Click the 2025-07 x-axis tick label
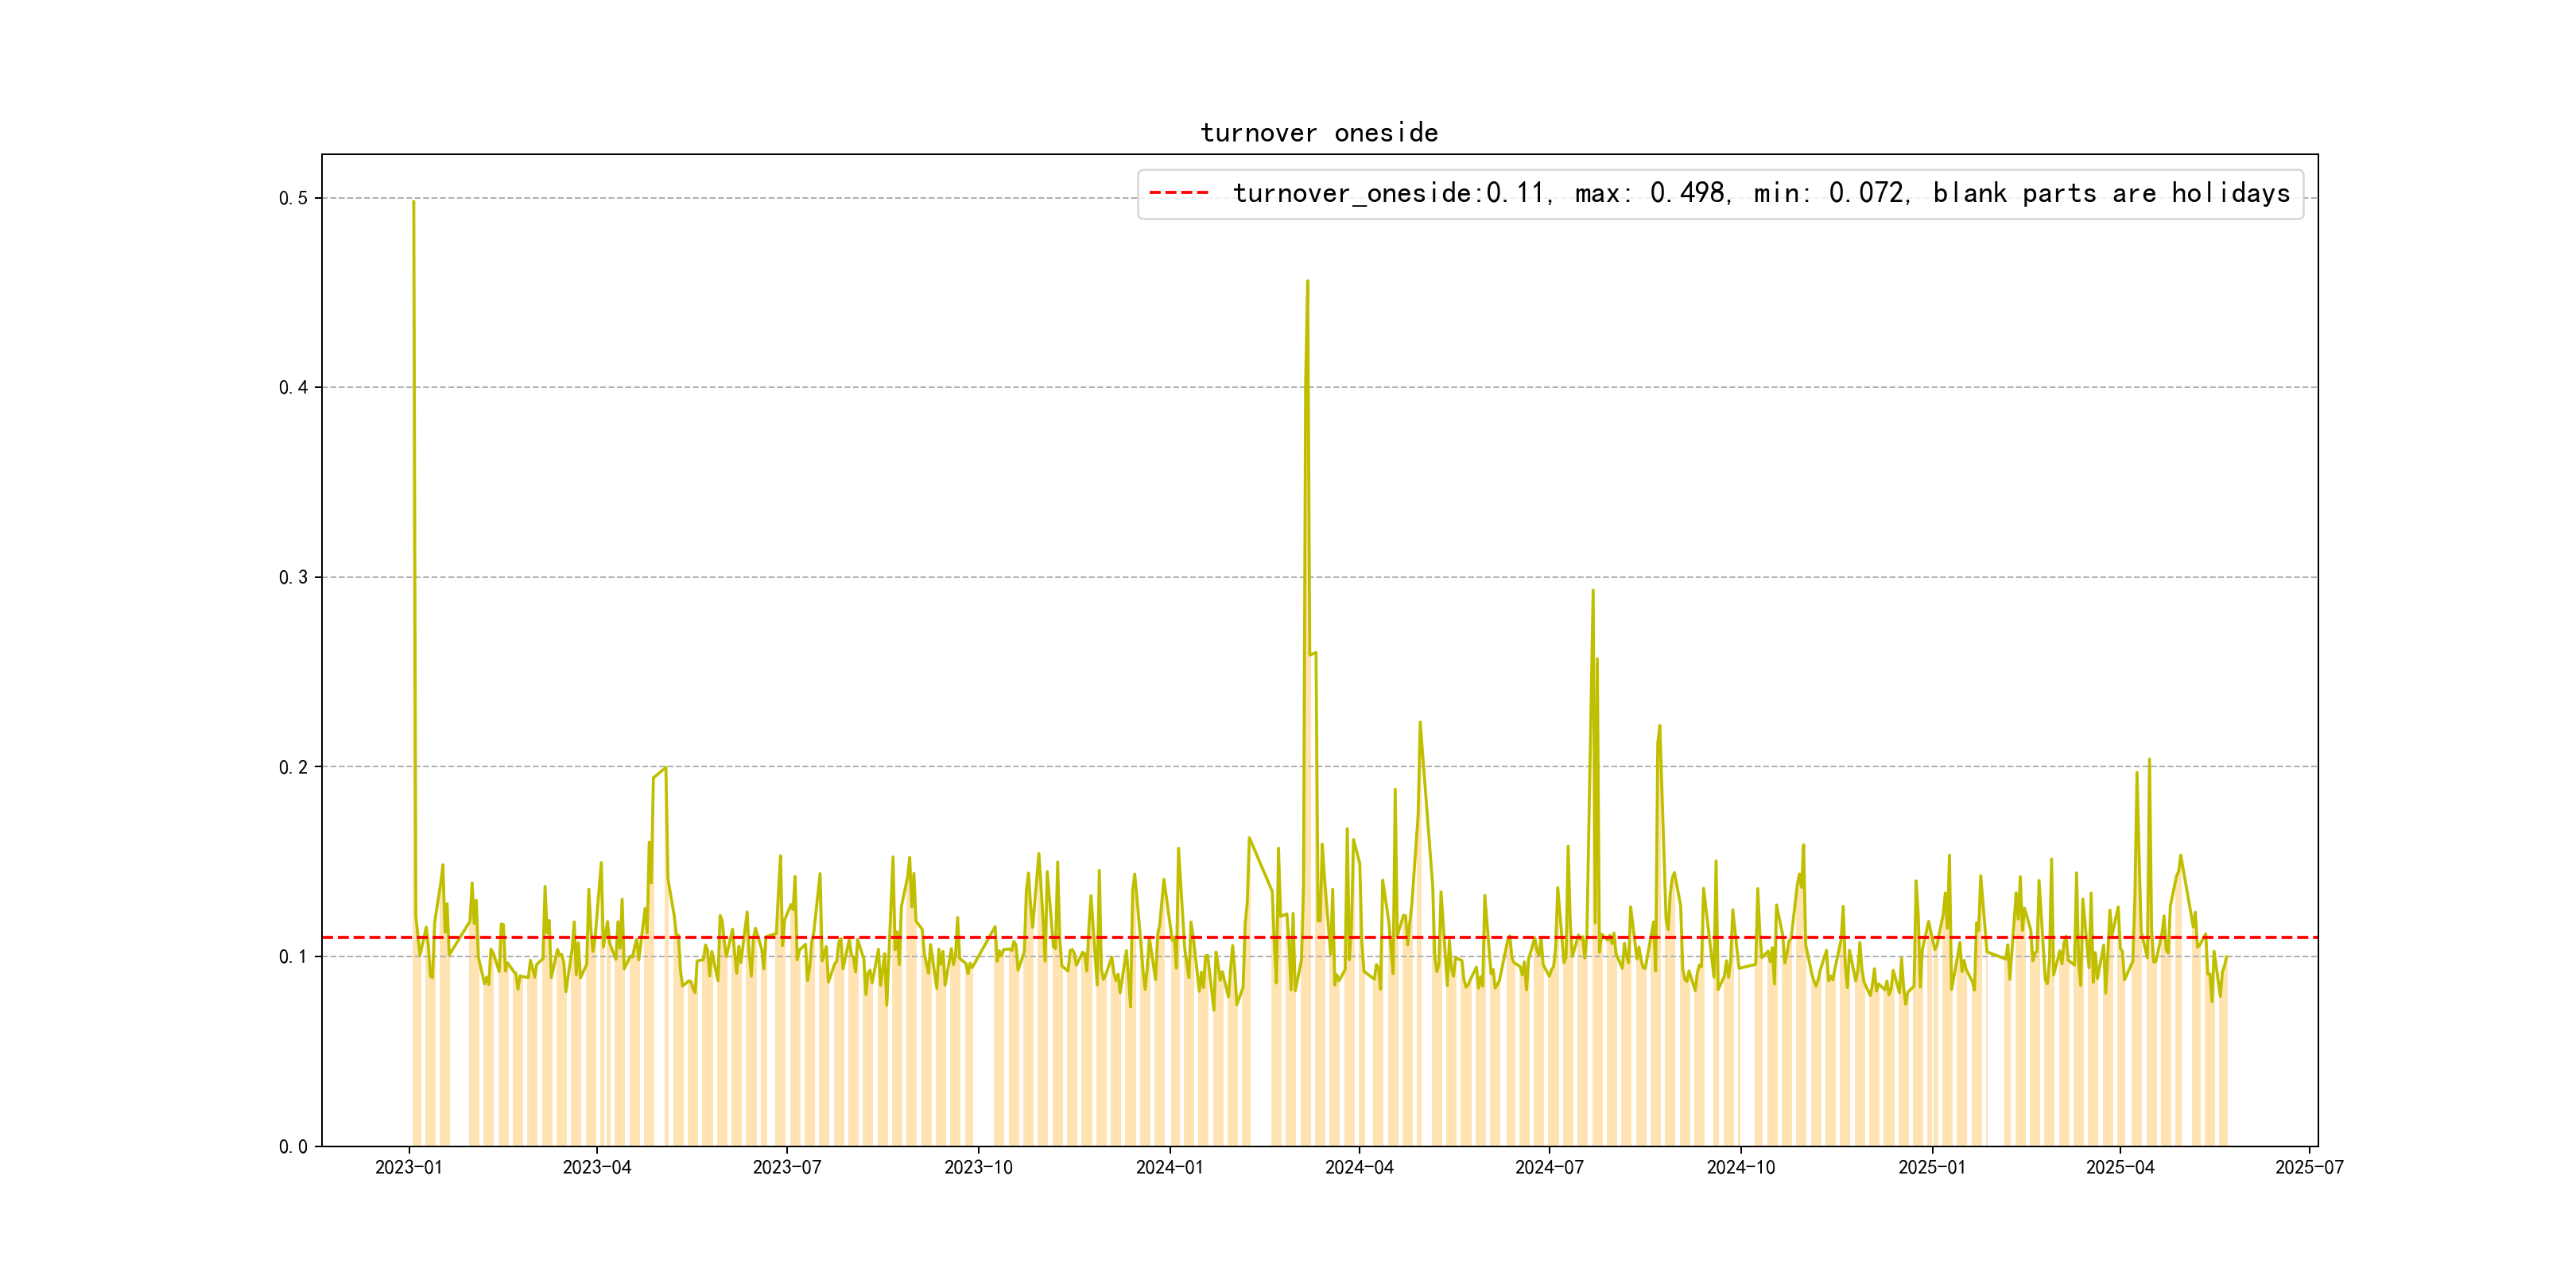Viewport: 2576px width, 1288px height. tap(2309, 1168)
